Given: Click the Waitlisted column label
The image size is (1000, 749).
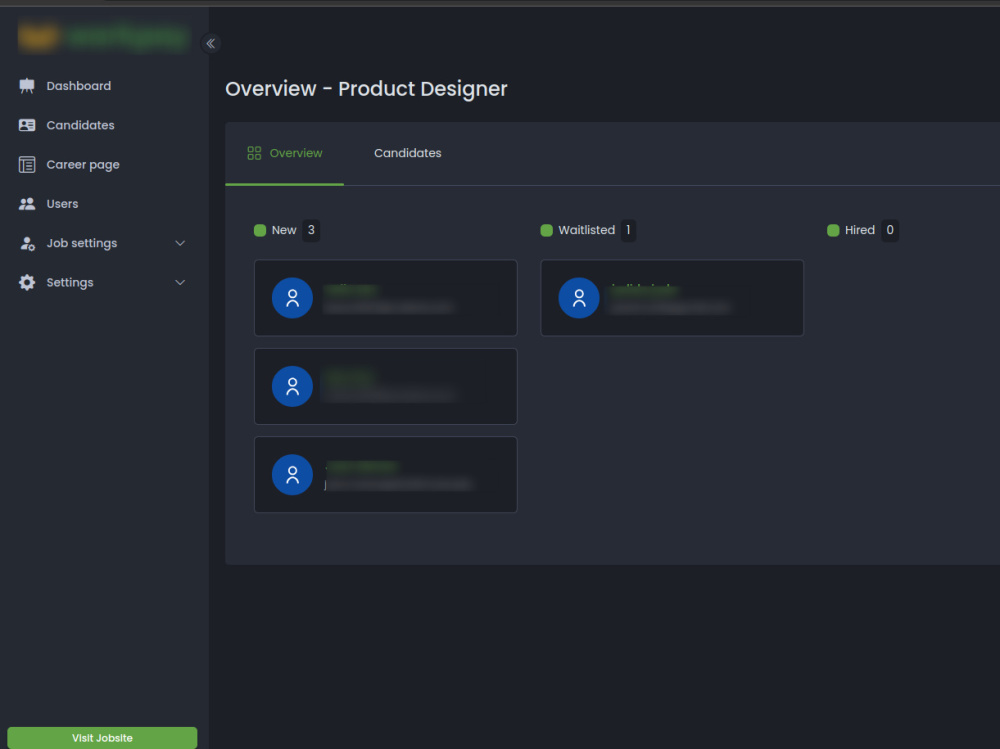Looking at the screenshot, I should [x=587, y=230].
